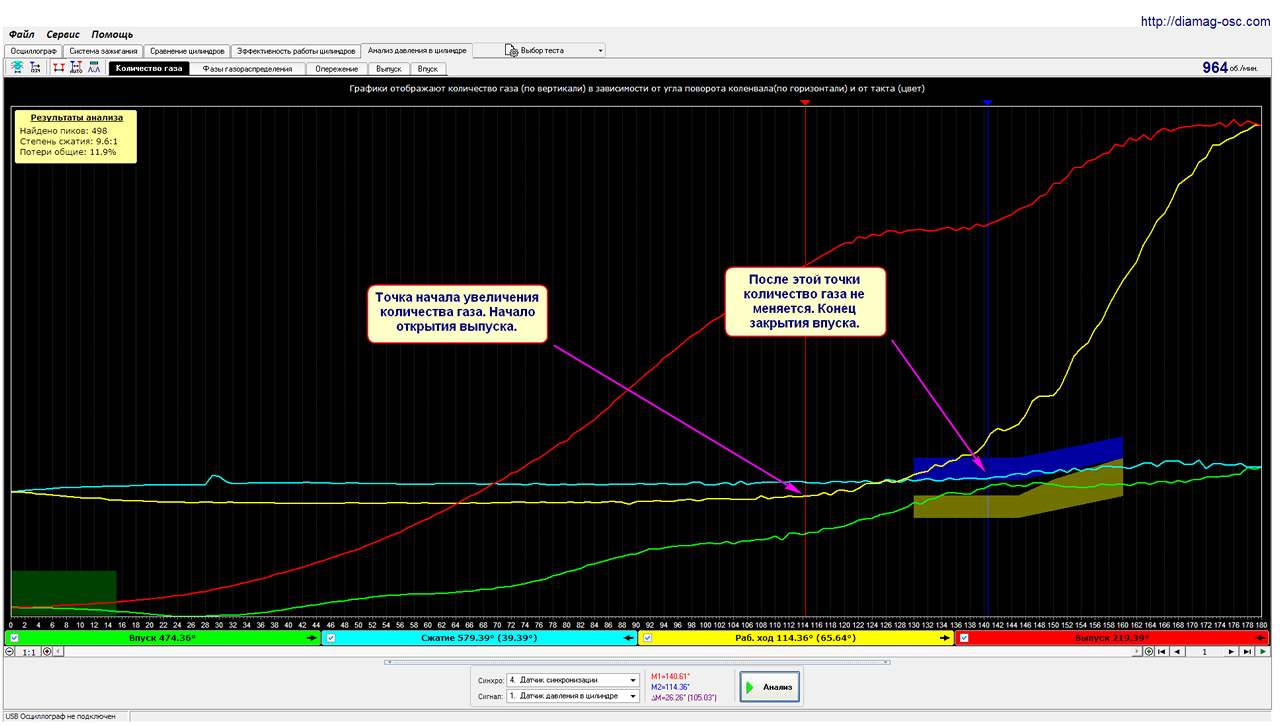Click the frame number field showing 1
Viewport: 1280px width, 725px height.
click(1204, 651)
